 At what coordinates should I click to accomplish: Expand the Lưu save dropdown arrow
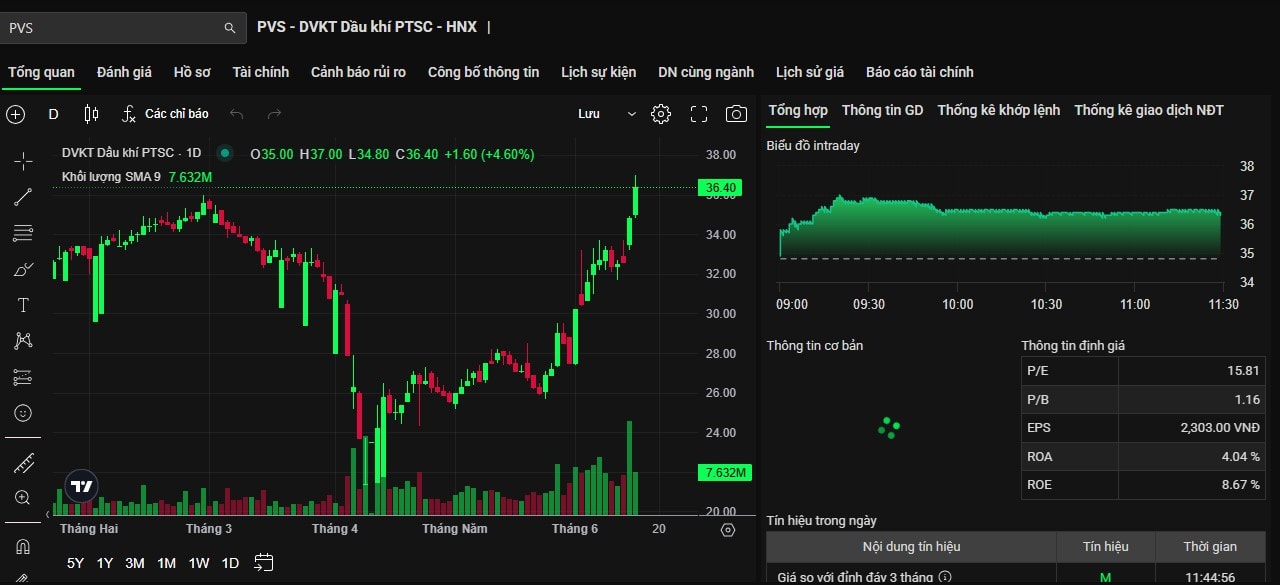631,114
